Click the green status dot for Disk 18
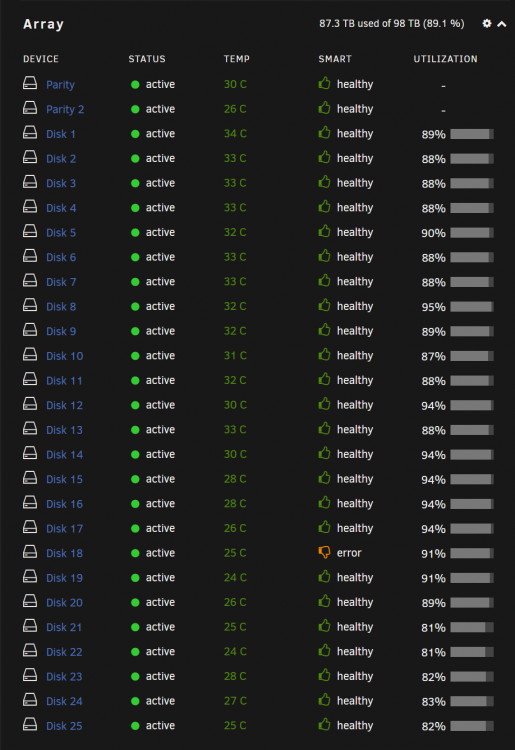Viewport: 515px width, 750px height. (x=135, y=553)
